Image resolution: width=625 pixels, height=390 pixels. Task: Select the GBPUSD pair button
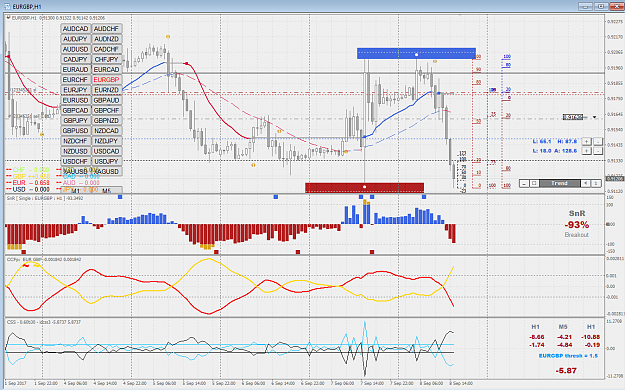click(x=76, y=131)
